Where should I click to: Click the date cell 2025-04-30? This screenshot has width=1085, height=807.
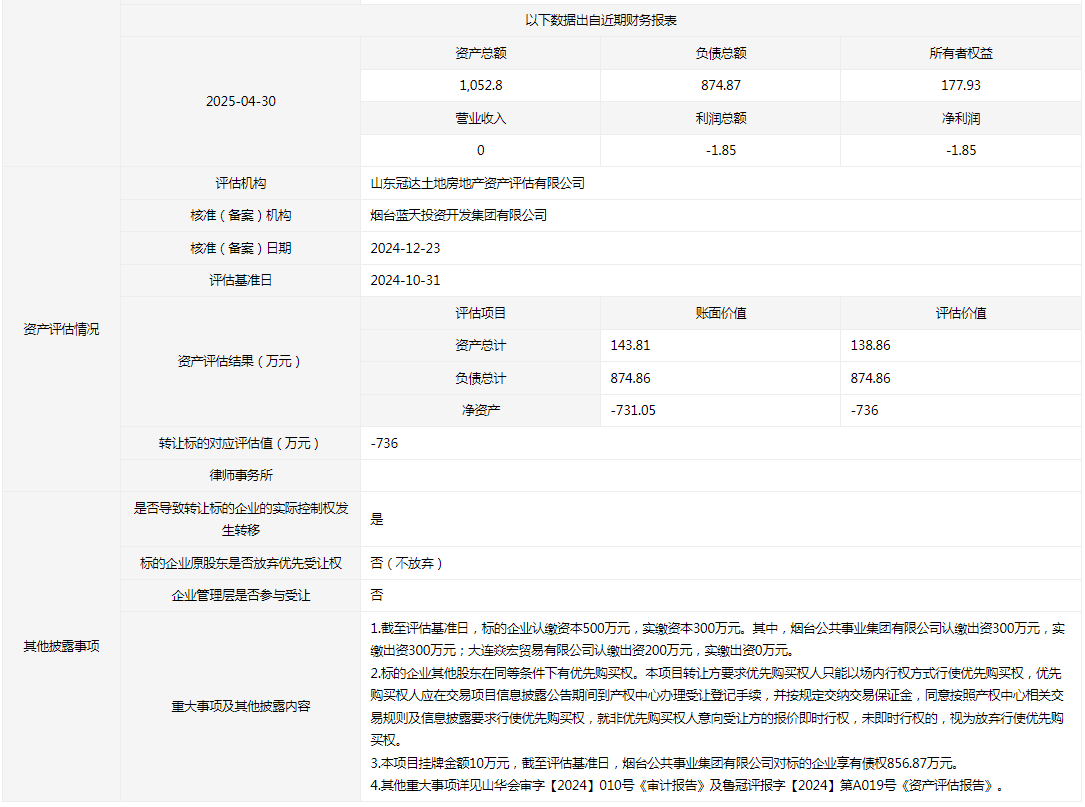(x=240, y=102)
